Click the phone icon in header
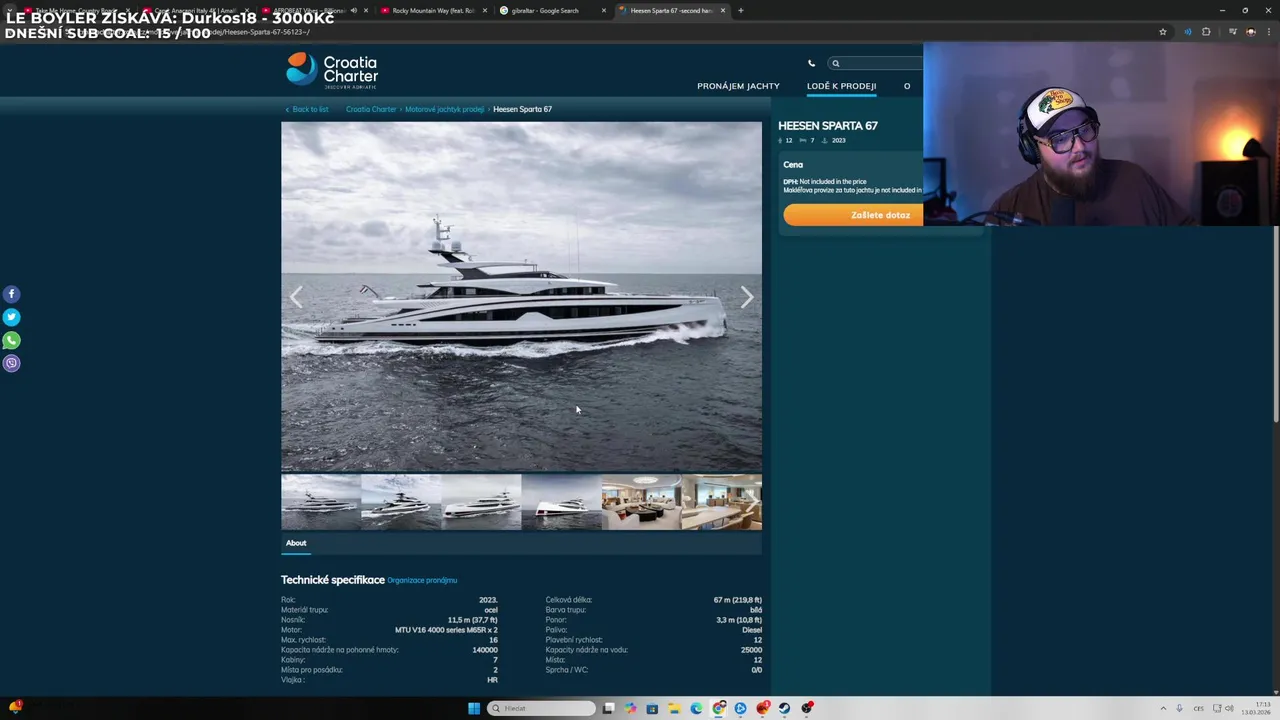This screenshot has width=1280, height=720. coord(811,63)
